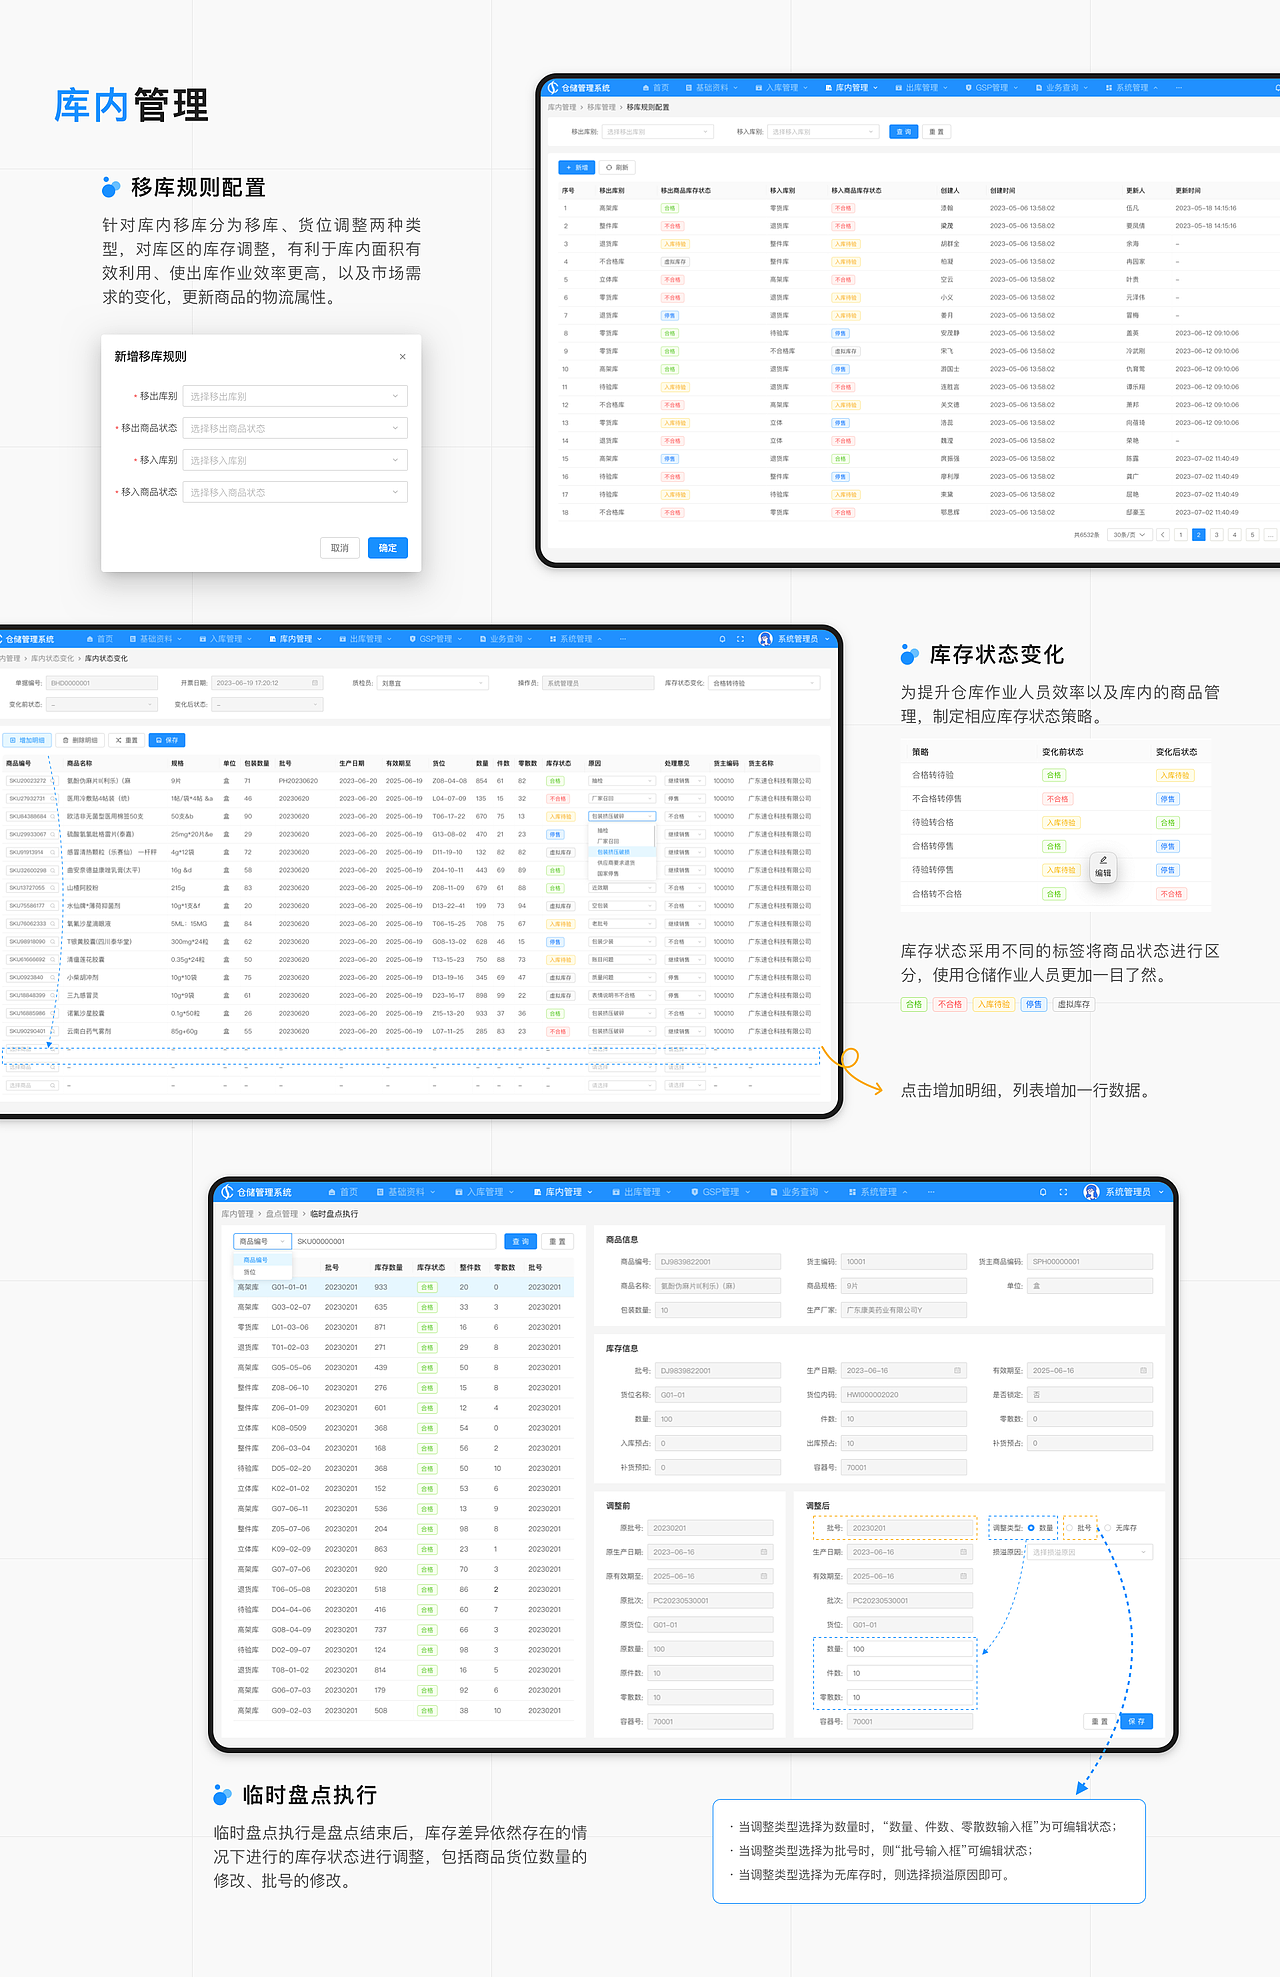
Task: Click 新增 button in 移库规则配置 screen
Action: [x=577, y=167]
